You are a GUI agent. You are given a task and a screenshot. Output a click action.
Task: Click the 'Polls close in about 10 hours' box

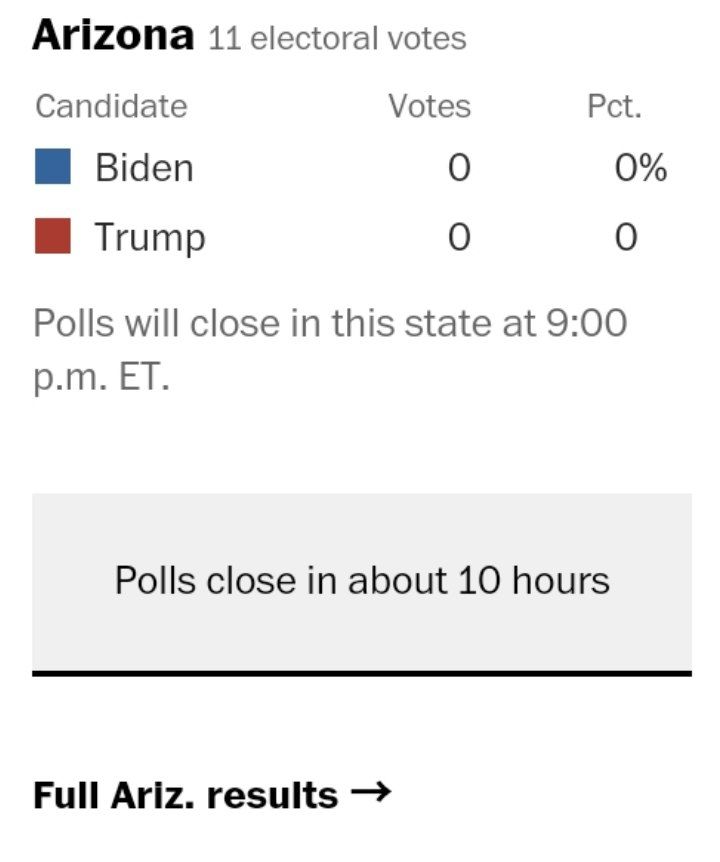[x=362, y=582]
